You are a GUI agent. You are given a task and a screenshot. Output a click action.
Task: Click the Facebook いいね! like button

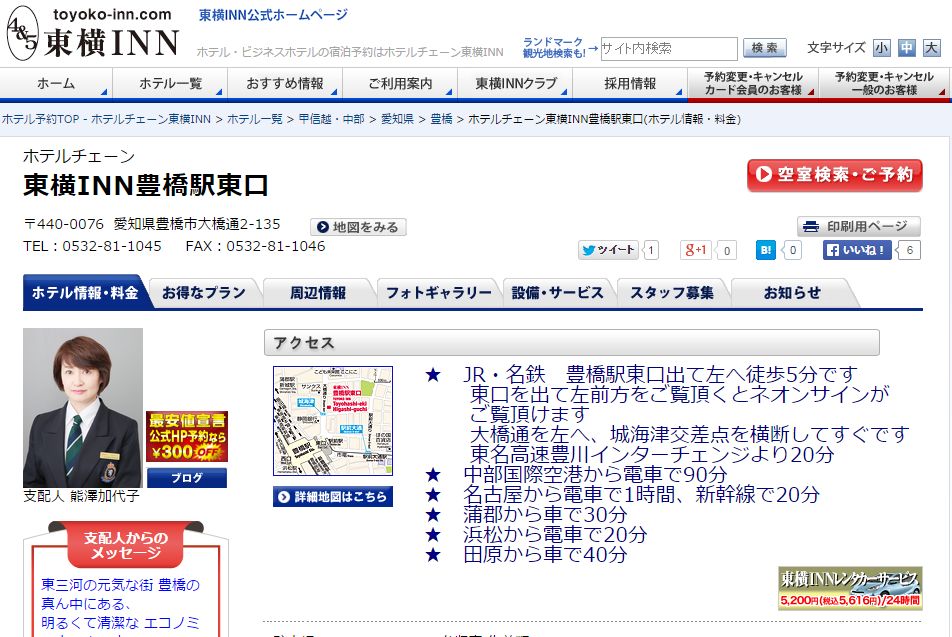pyautogui.click(x=857, y=250)
